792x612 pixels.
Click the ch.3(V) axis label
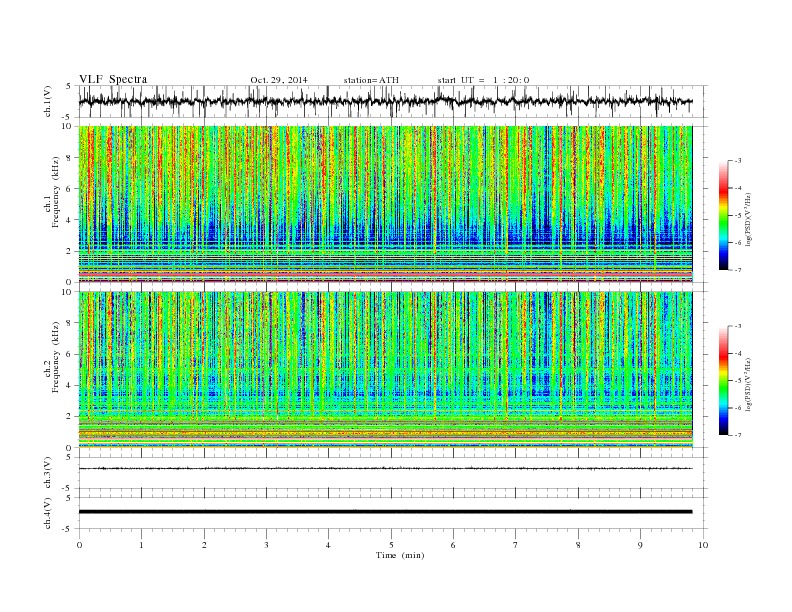point(48,473)
